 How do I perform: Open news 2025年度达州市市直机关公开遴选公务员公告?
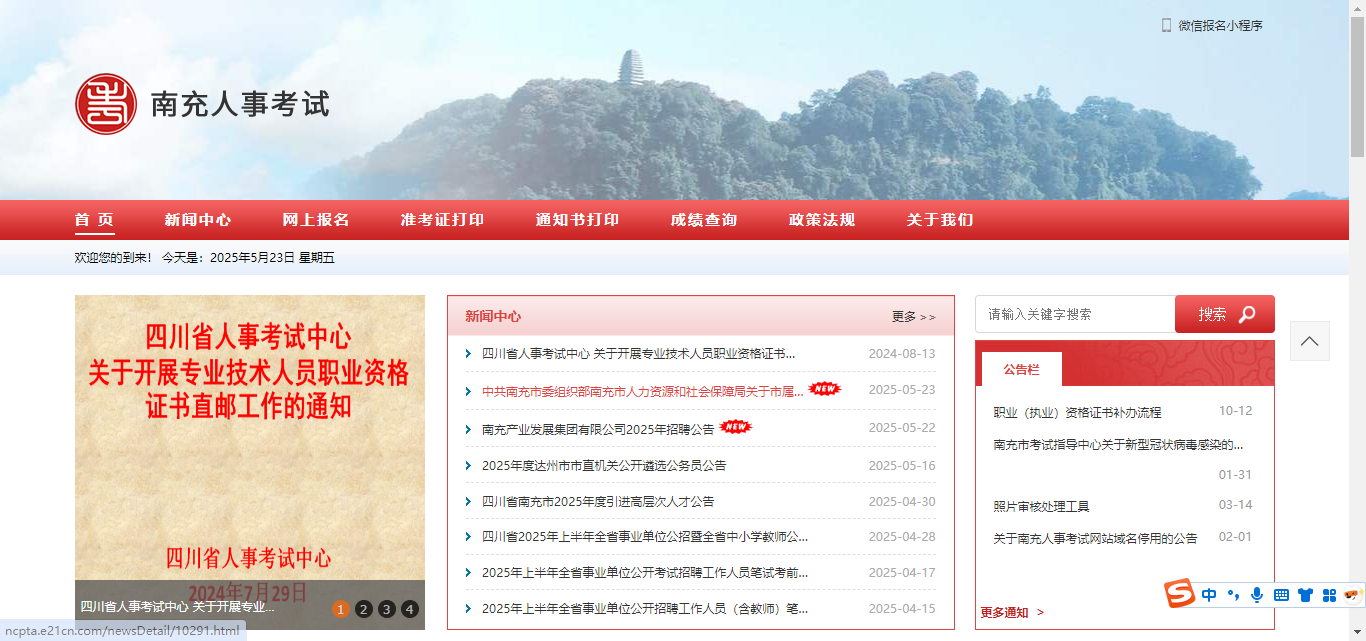(x=604, y=465)
